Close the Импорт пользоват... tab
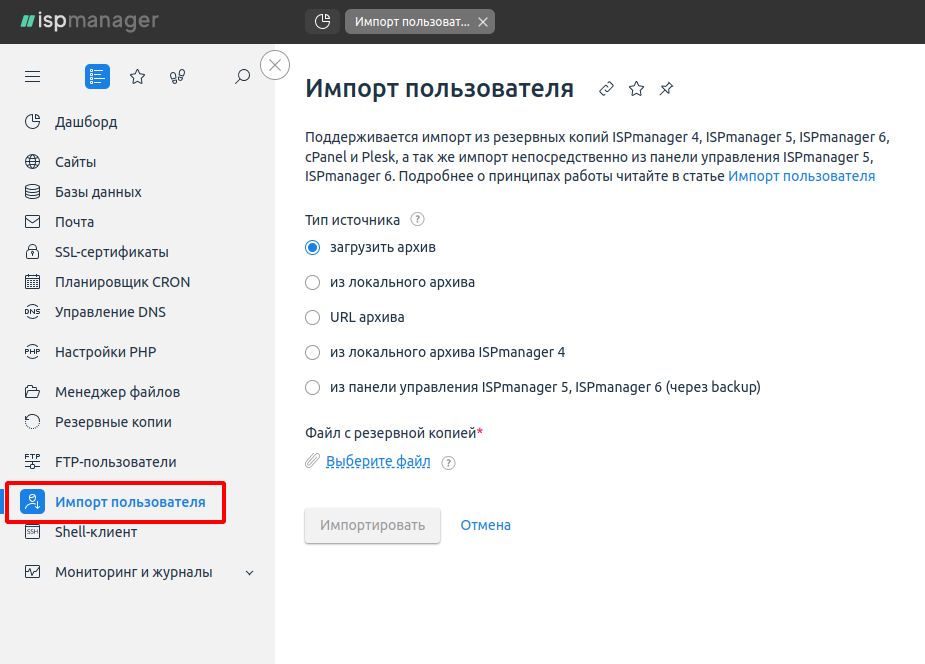 (x=483, y=22)
